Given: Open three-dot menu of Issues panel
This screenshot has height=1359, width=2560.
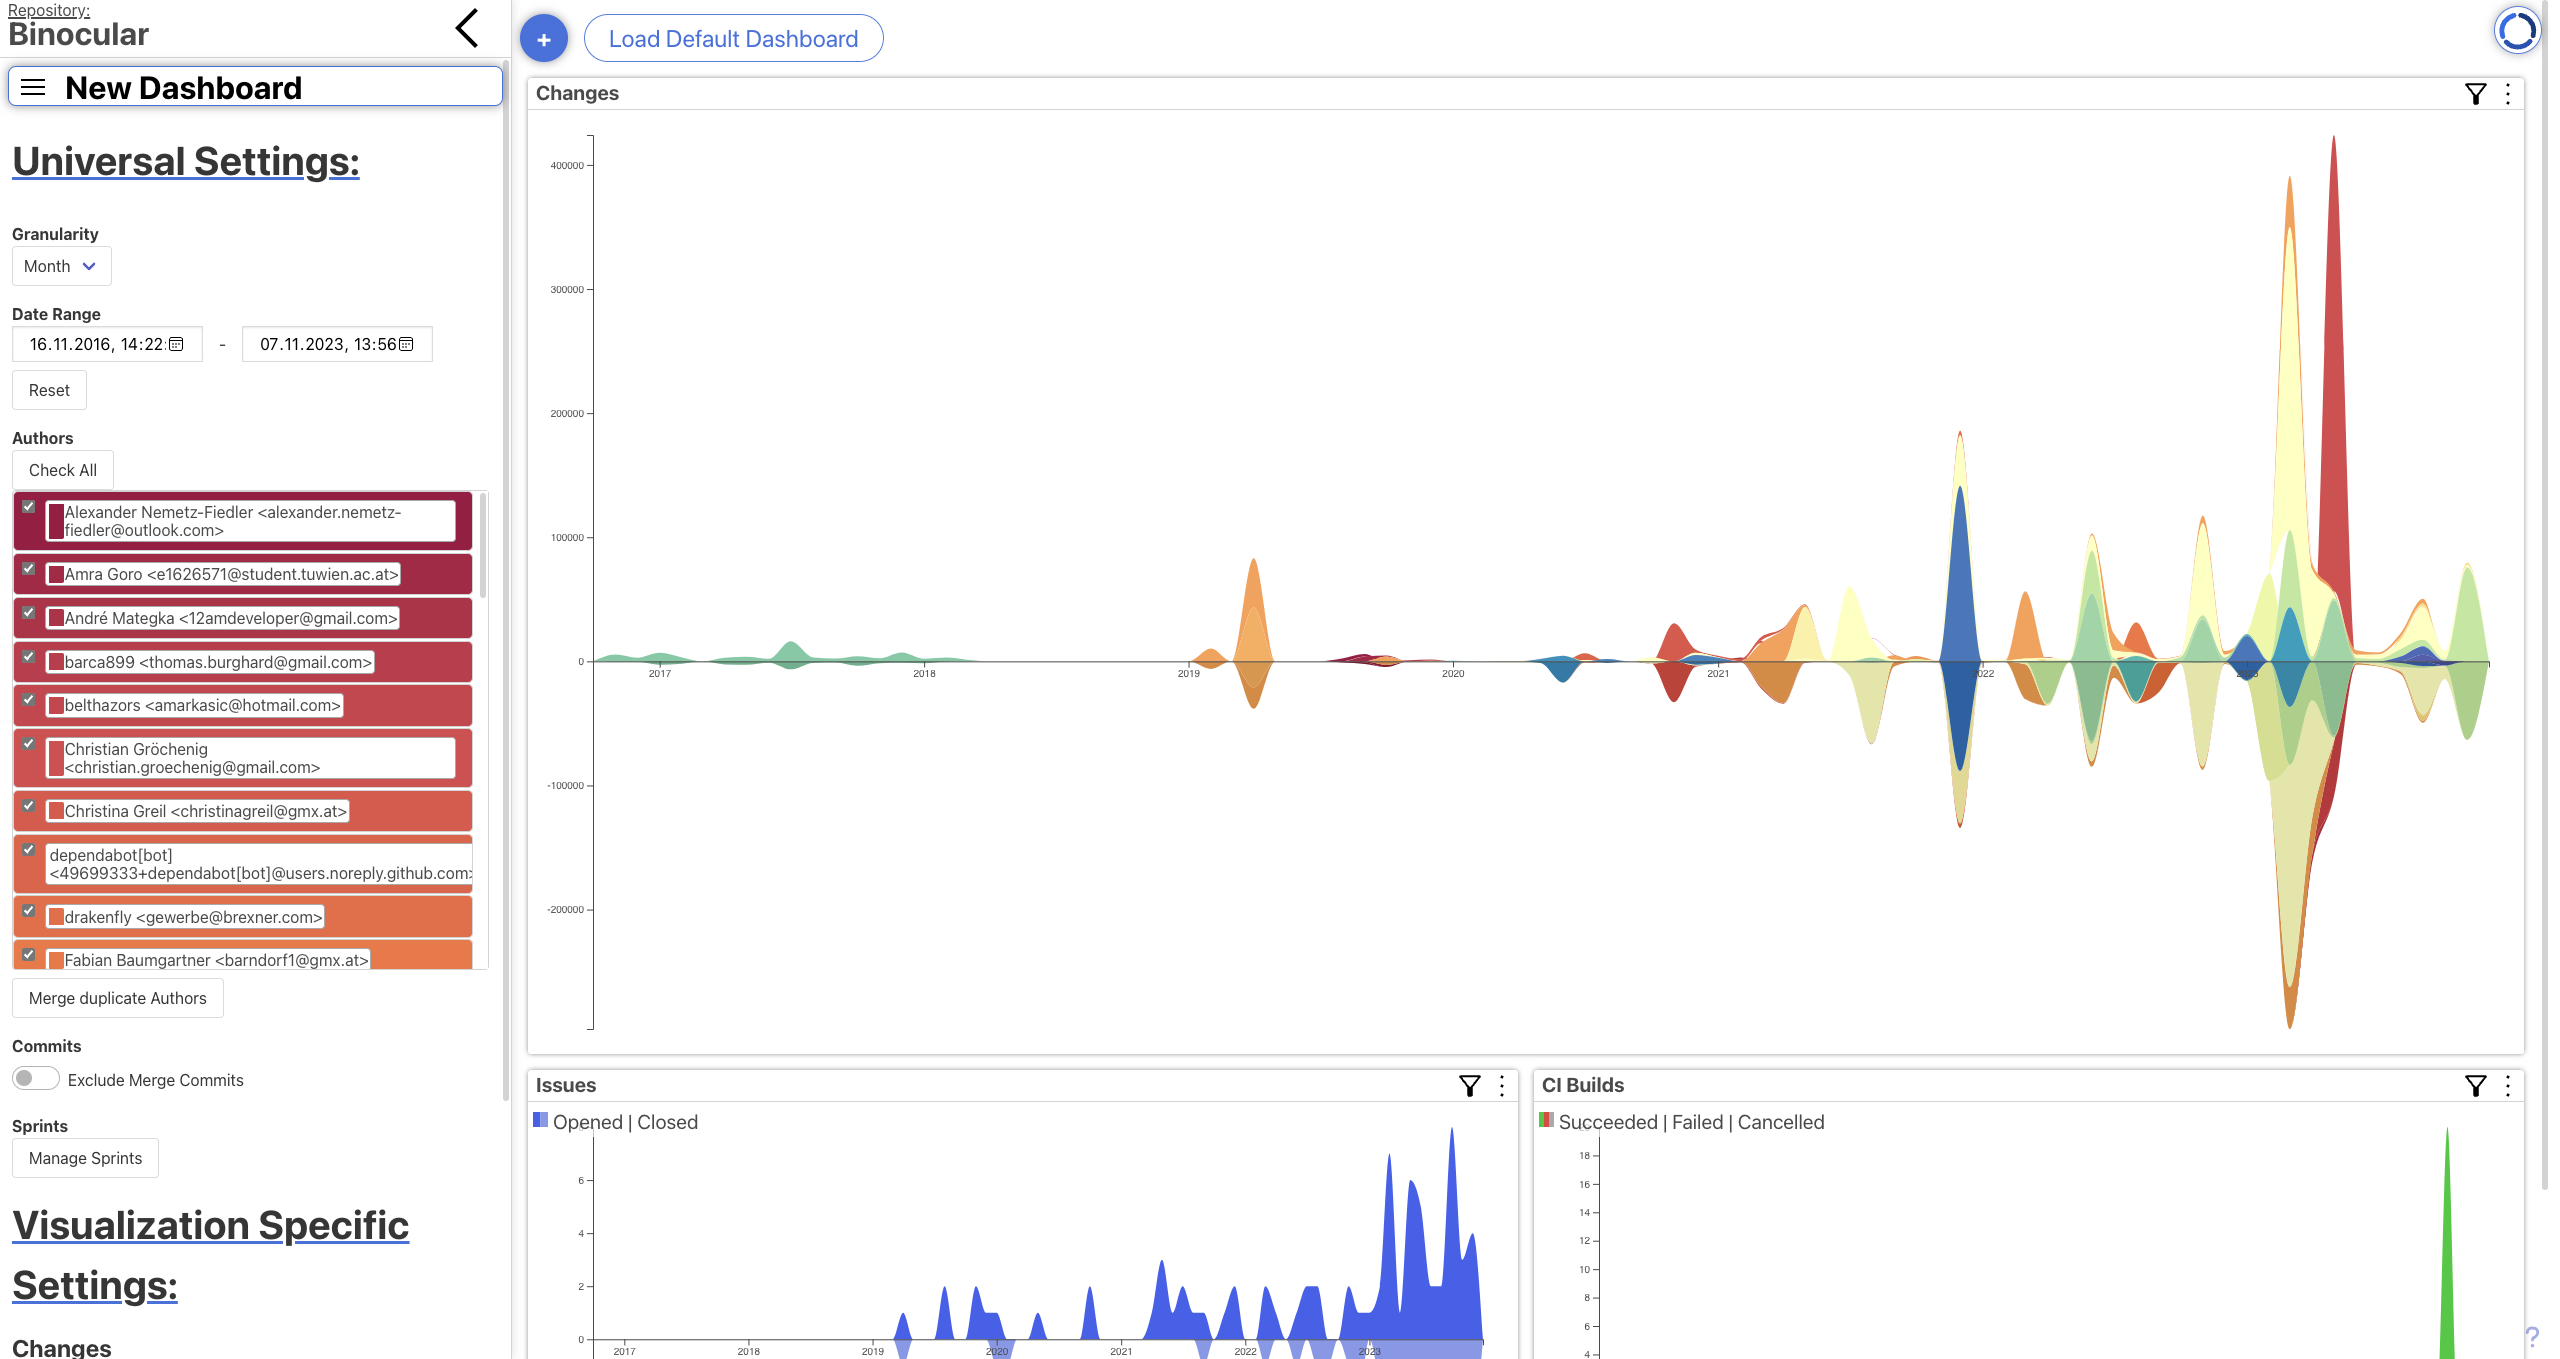Looking at the screenshot, I should point(1501,1086).
